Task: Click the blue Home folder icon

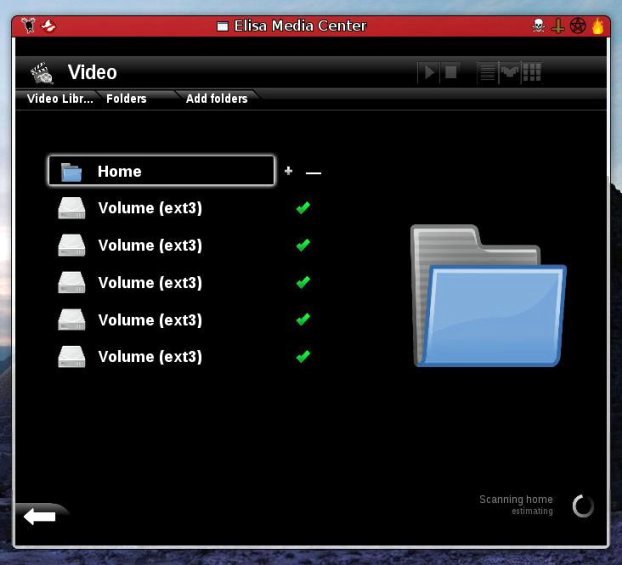Action: (71, 172)
